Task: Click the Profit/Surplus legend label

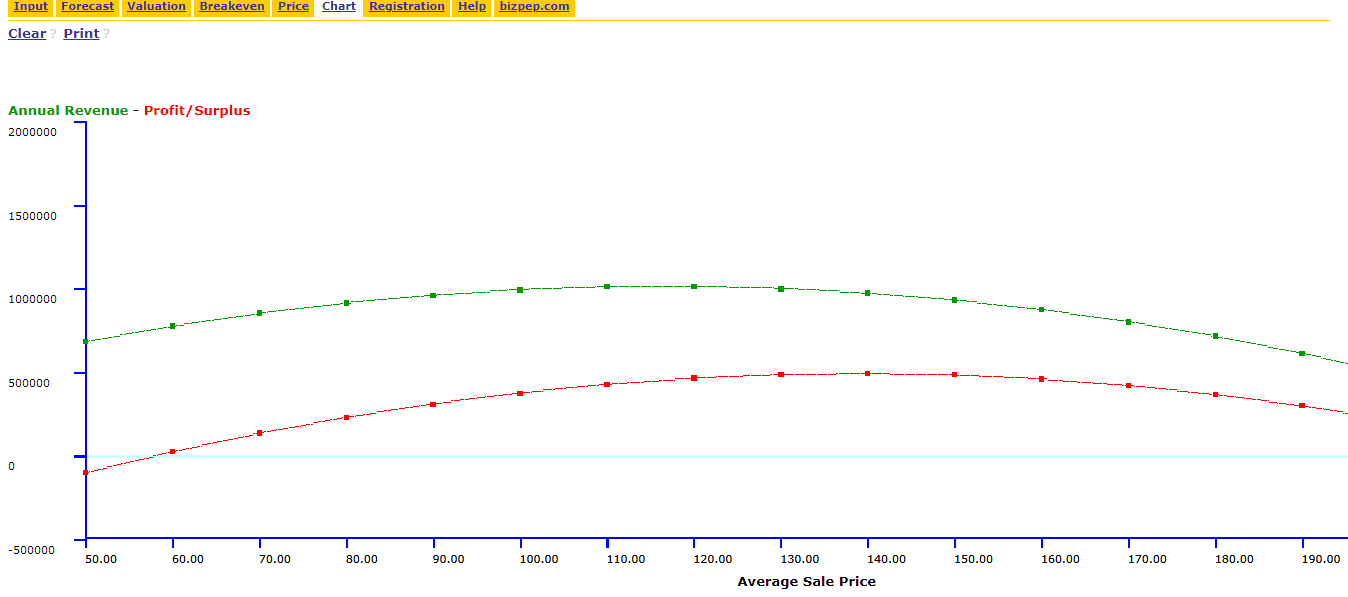Action: (197, 110)
